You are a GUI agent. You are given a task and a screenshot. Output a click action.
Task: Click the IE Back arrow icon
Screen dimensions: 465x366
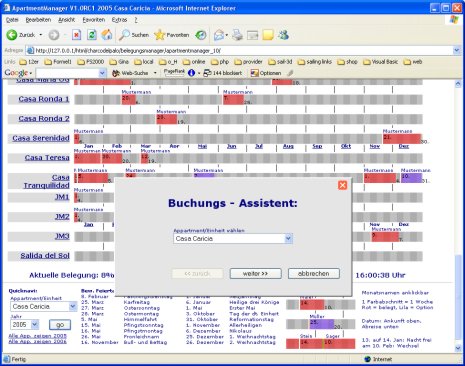pos(12,35)
